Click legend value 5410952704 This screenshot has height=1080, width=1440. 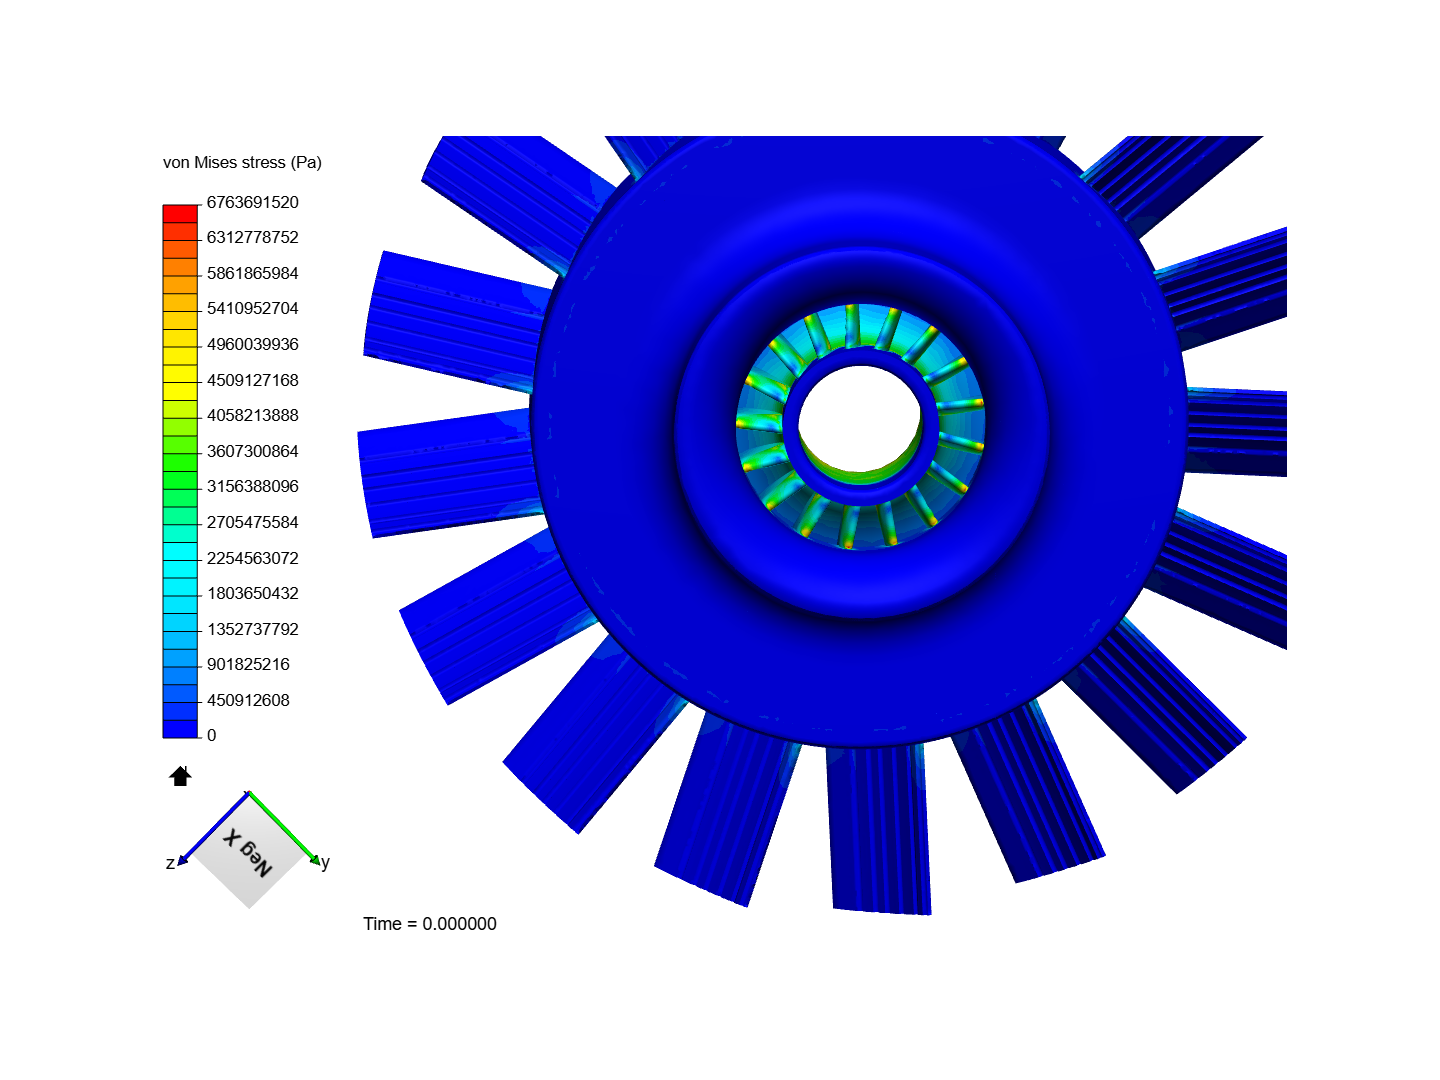(253, 308)
